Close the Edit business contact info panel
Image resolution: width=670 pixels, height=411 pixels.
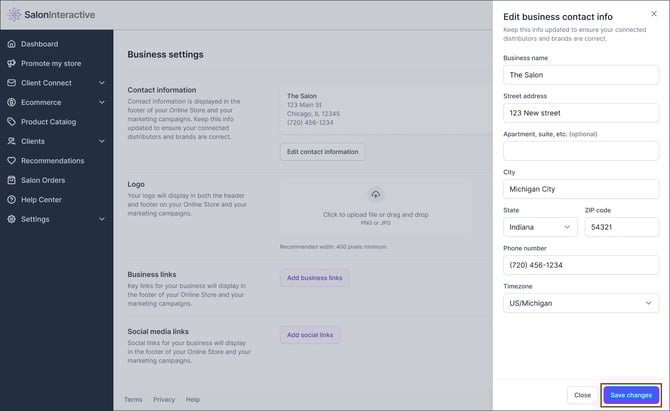click(654, 14)
